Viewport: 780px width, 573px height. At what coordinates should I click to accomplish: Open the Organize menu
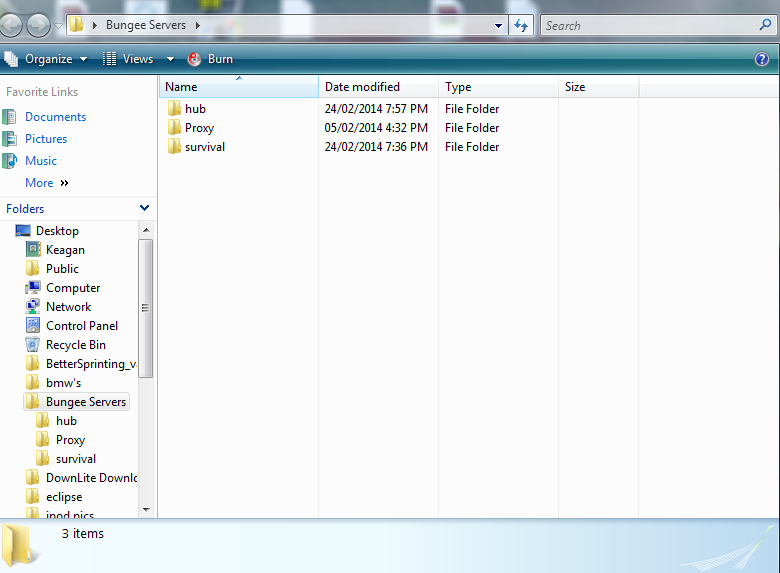(46, 59)
